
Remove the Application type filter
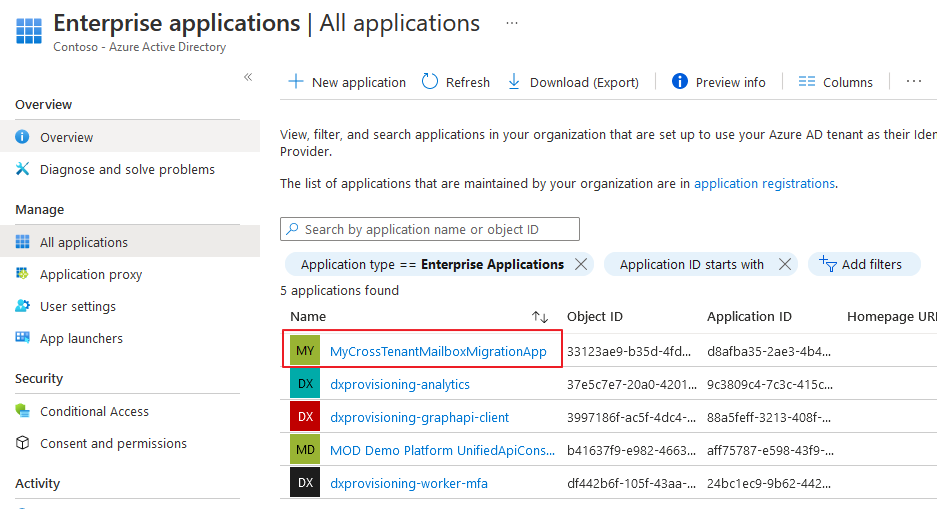point(581,264)
